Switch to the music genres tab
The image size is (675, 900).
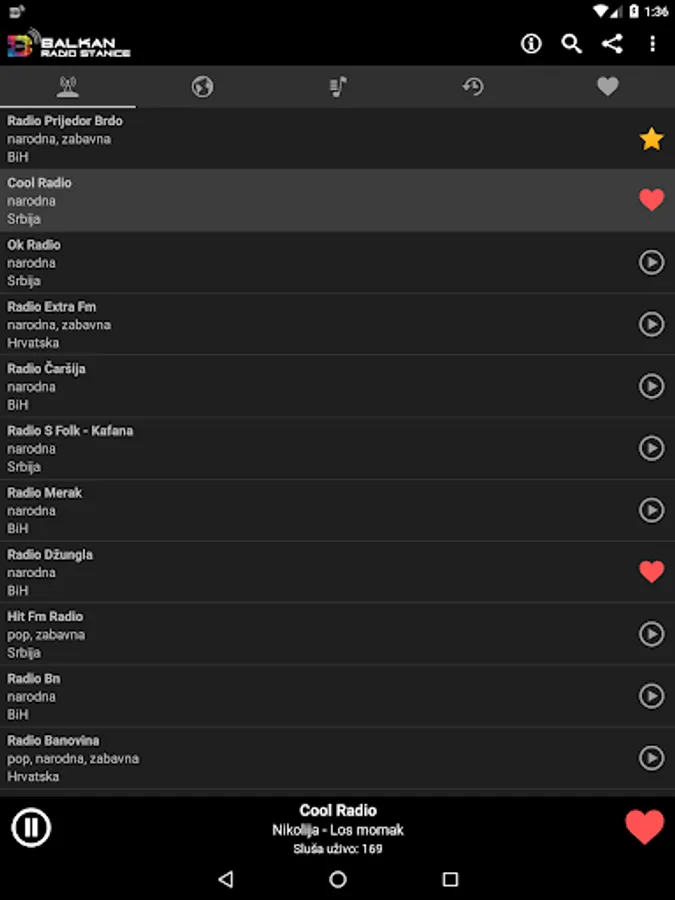click(x=338, y=87)
